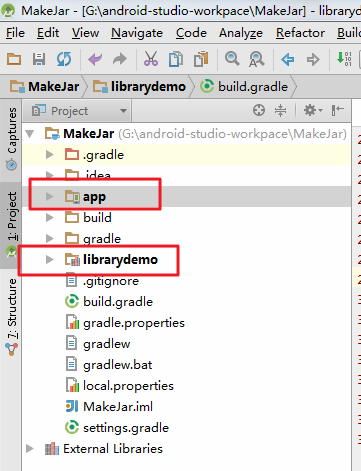Click the Synchronize refresh icon

(x=64, y=59)
